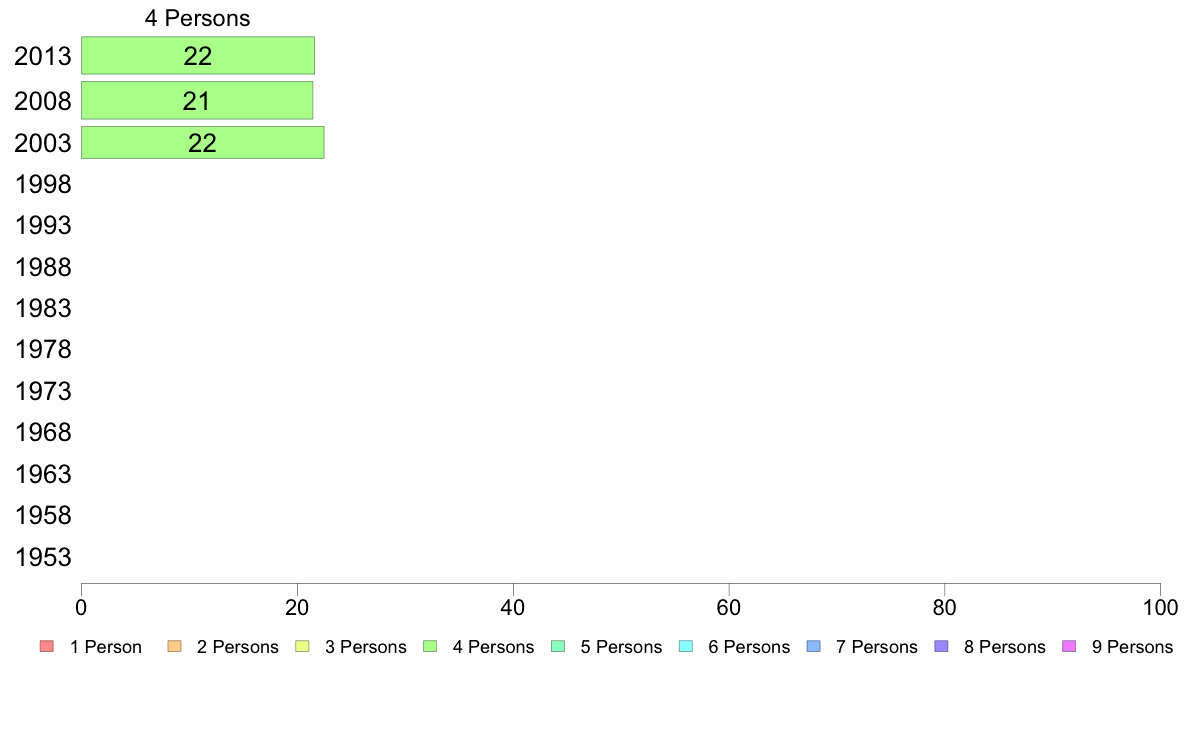Select the 2003 green bar
Screen dimensions: 1188x736
(x=202, y=142)
